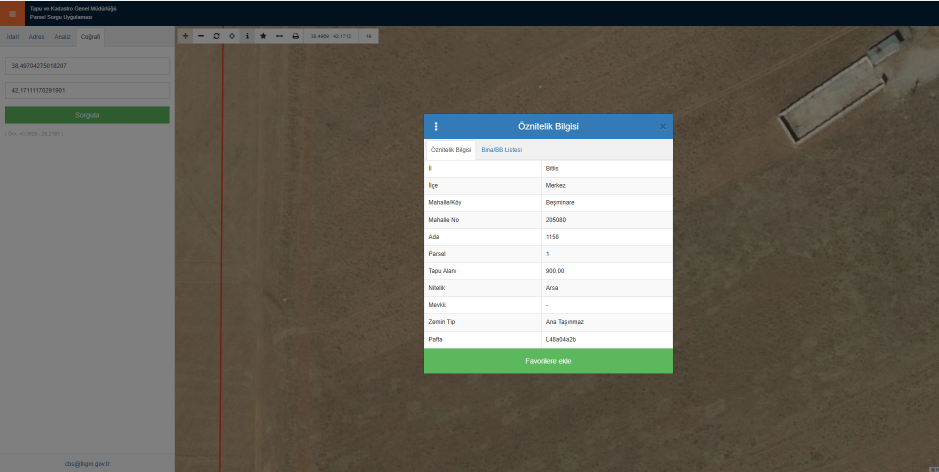Select the measure distance tool
Image resolution: width=939 pixels, height=472 pixels.
point(279,36)
